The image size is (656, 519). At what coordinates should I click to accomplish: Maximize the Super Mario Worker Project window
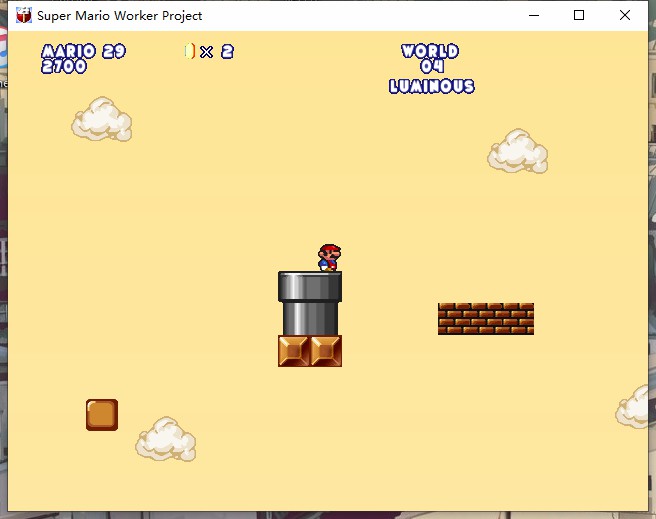tap(579, 15)
